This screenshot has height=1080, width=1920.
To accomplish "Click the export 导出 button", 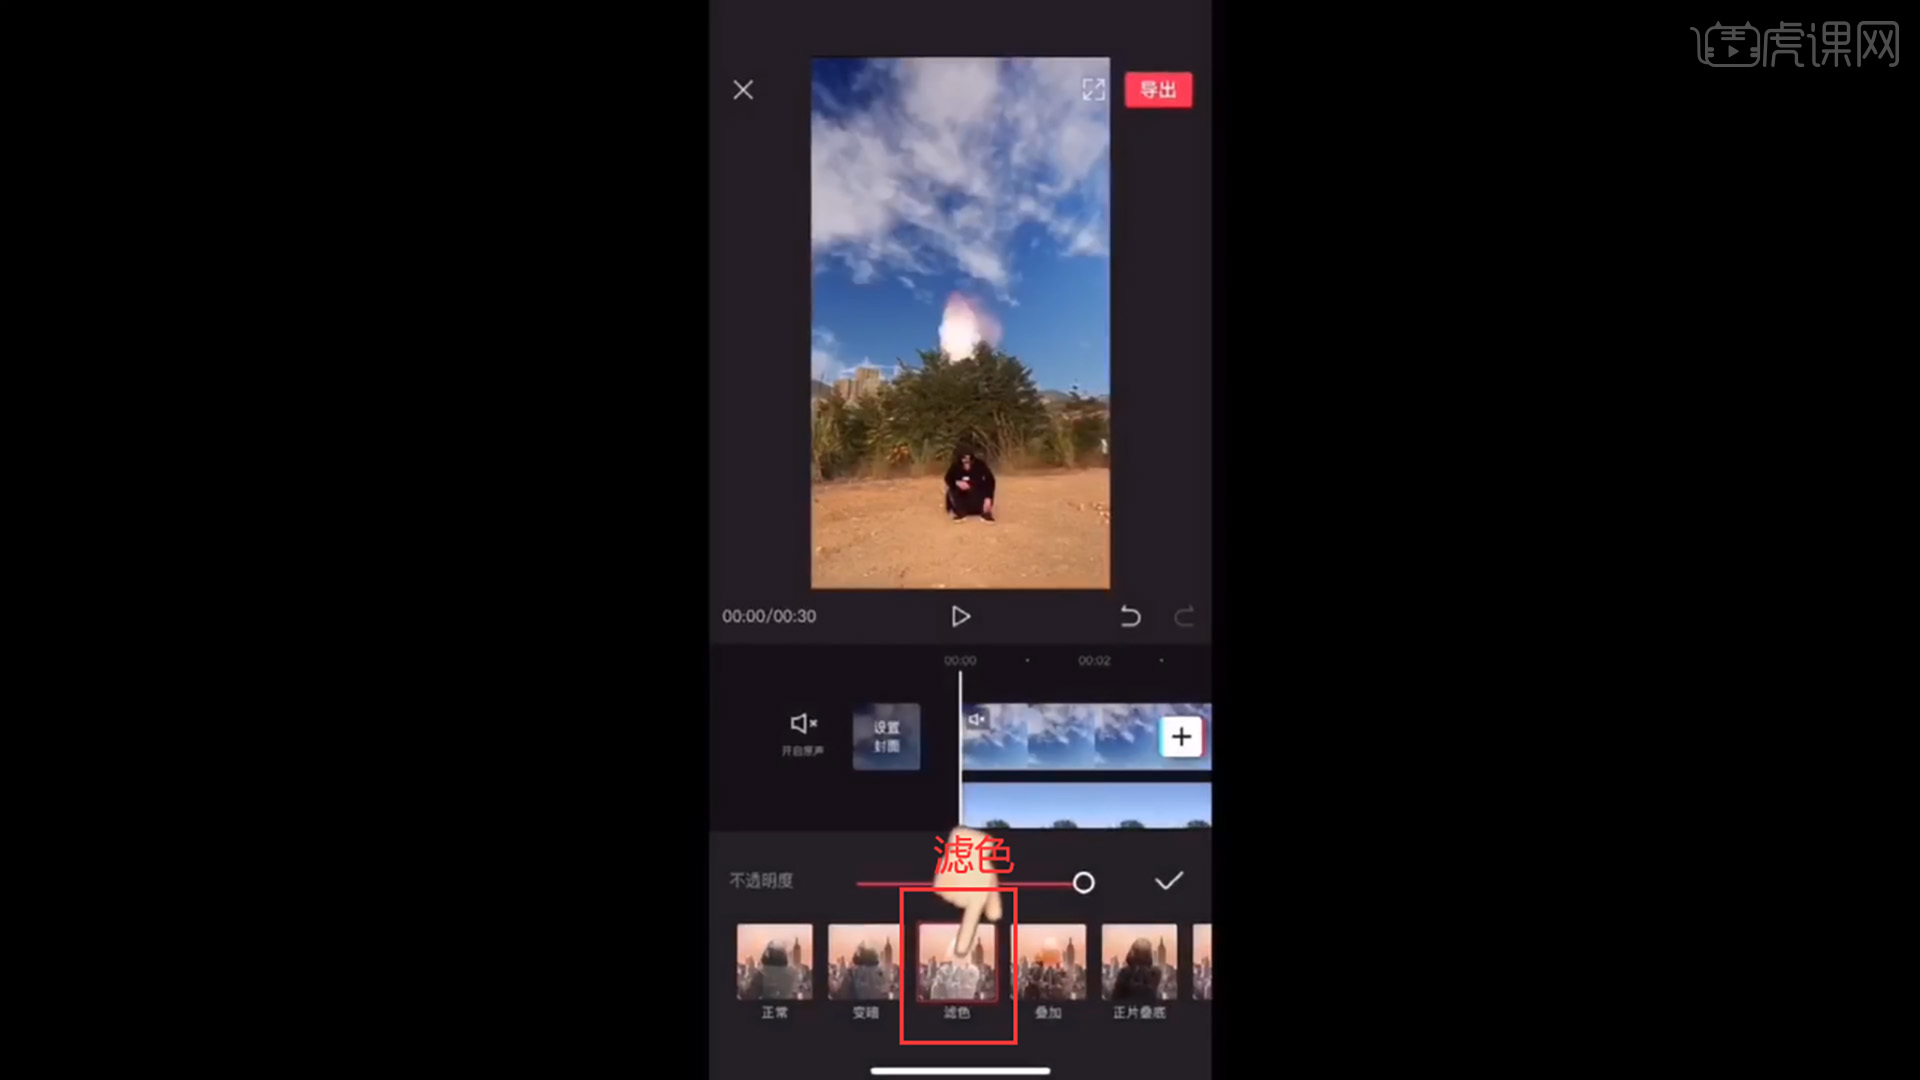I will coord(1158,88).
